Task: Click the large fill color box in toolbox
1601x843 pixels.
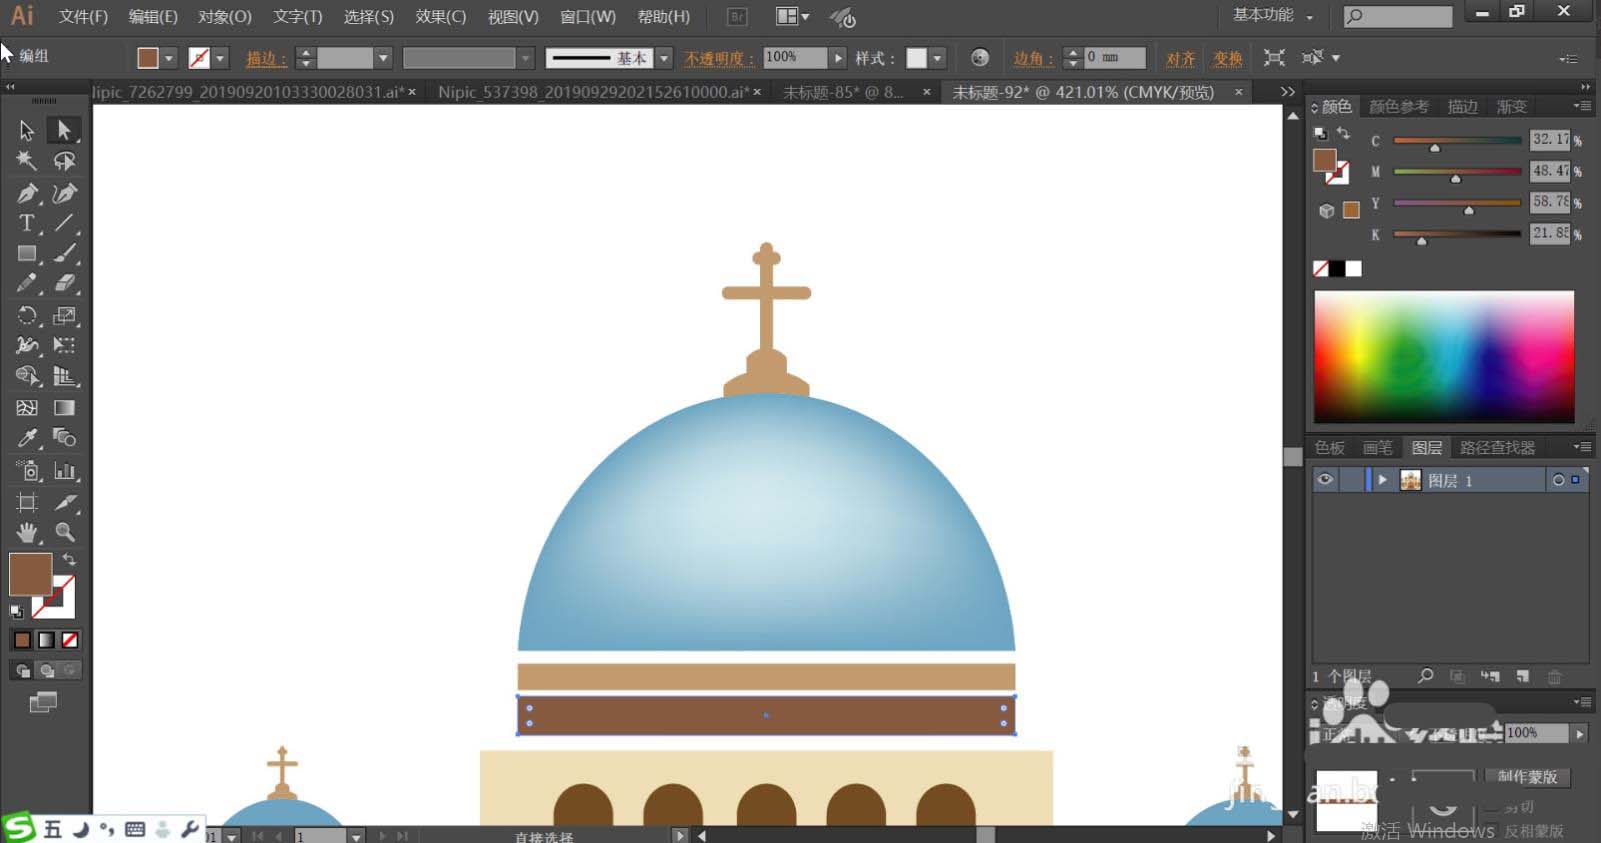Action: 30,575
